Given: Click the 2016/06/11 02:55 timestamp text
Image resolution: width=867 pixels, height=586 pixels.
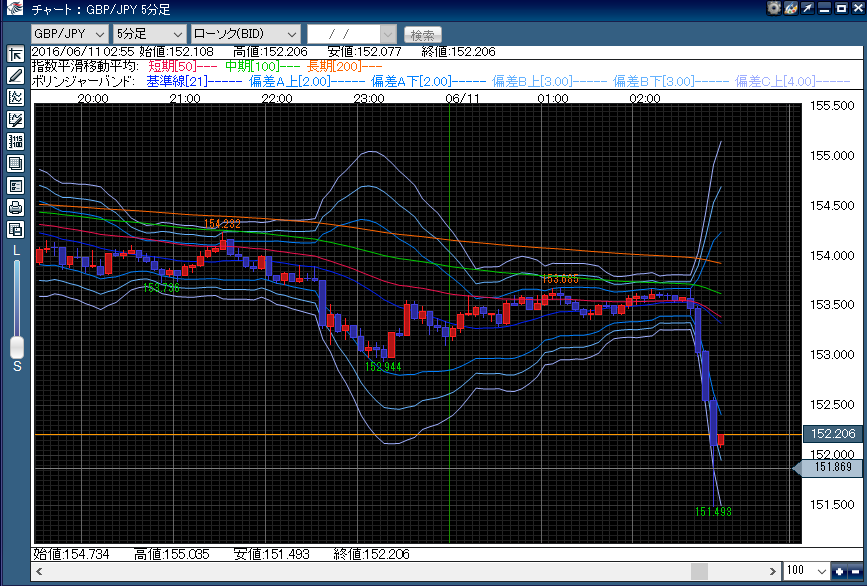Looking at the screenshot, I should coord(83,52).
